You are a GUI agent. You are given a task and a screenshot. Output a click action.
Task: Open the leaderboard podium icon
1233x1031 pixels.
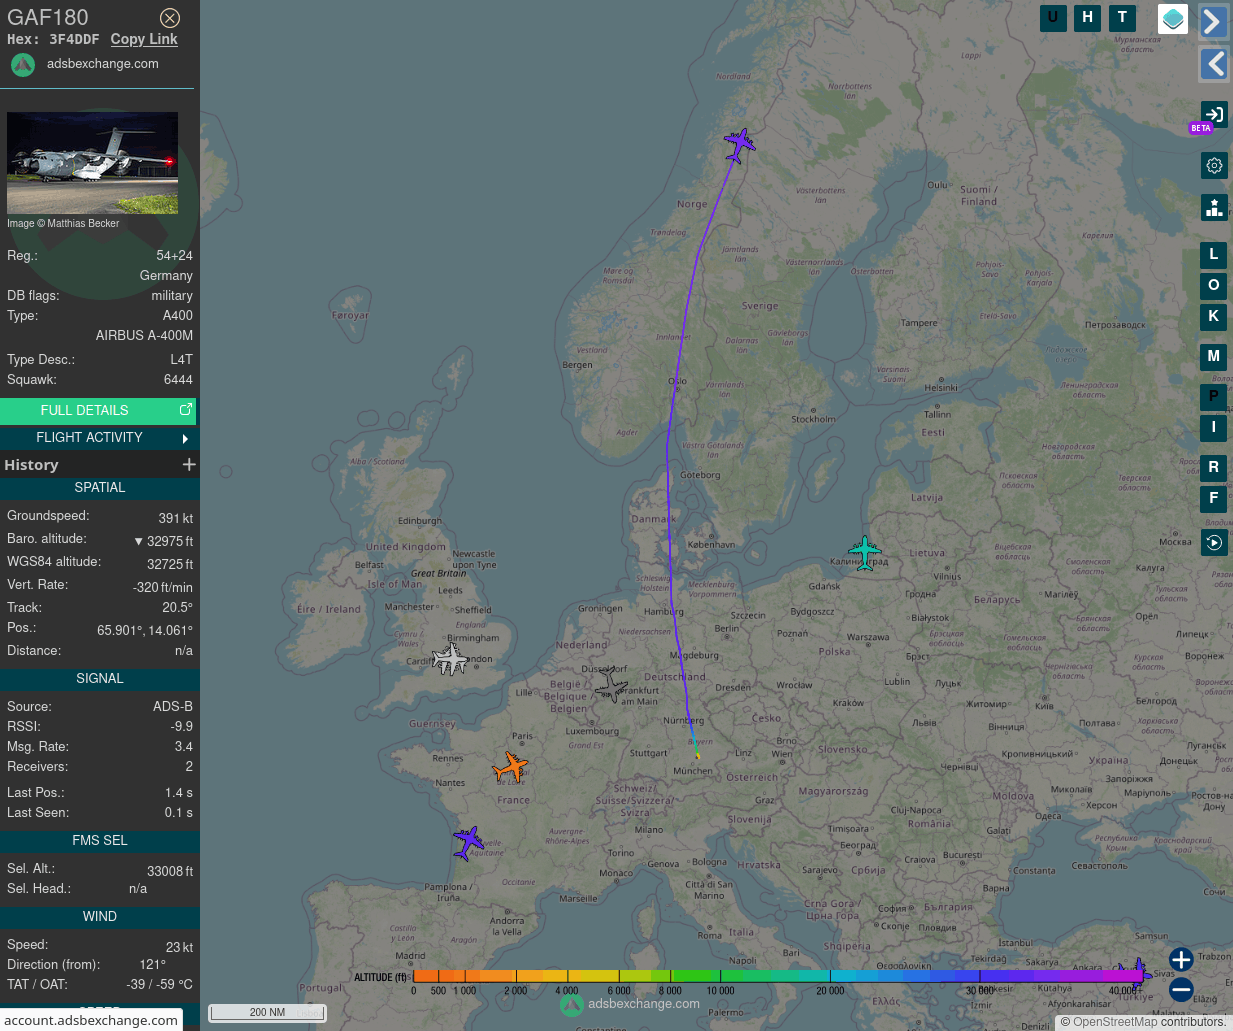pos(1214,207)
